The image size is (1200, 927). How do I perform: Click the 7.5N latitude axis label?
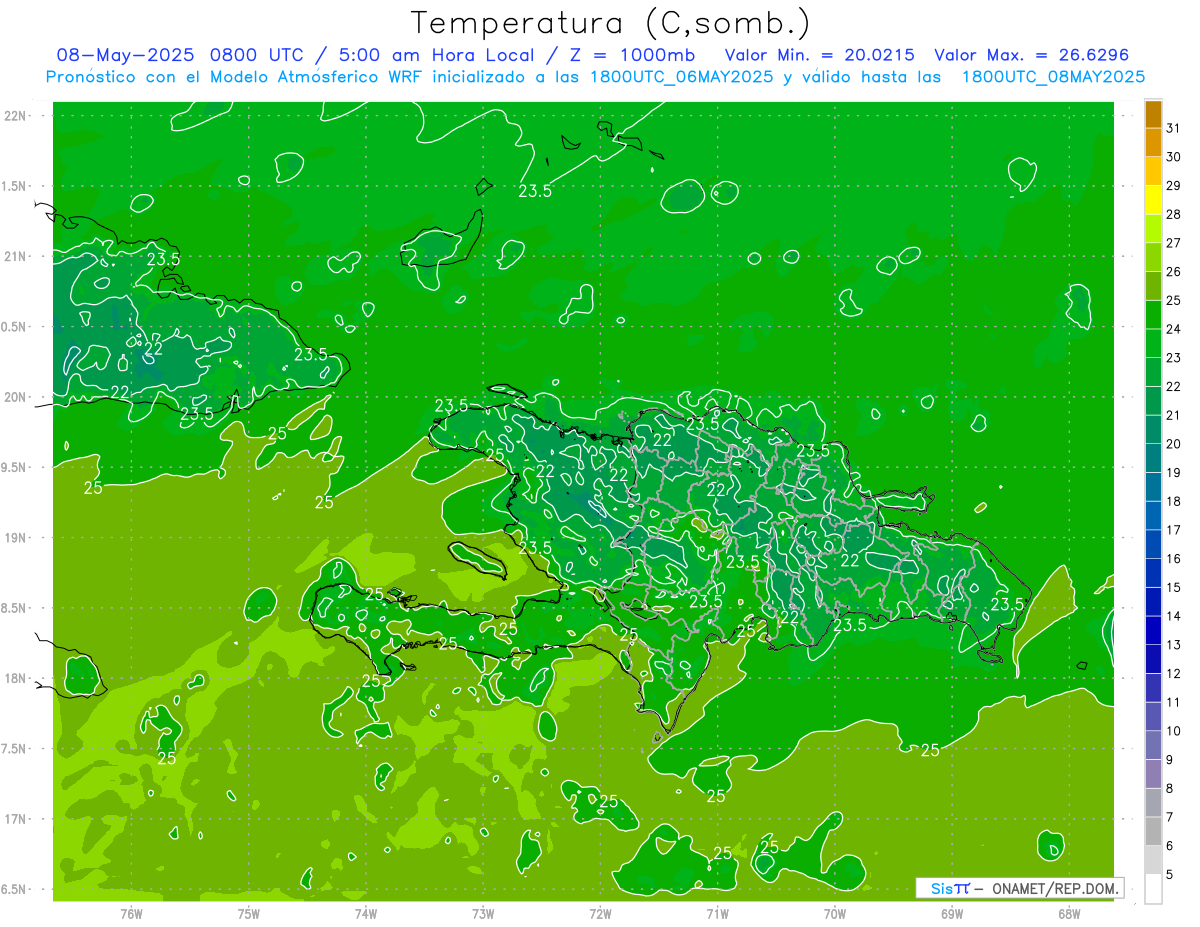click(15, 749)
